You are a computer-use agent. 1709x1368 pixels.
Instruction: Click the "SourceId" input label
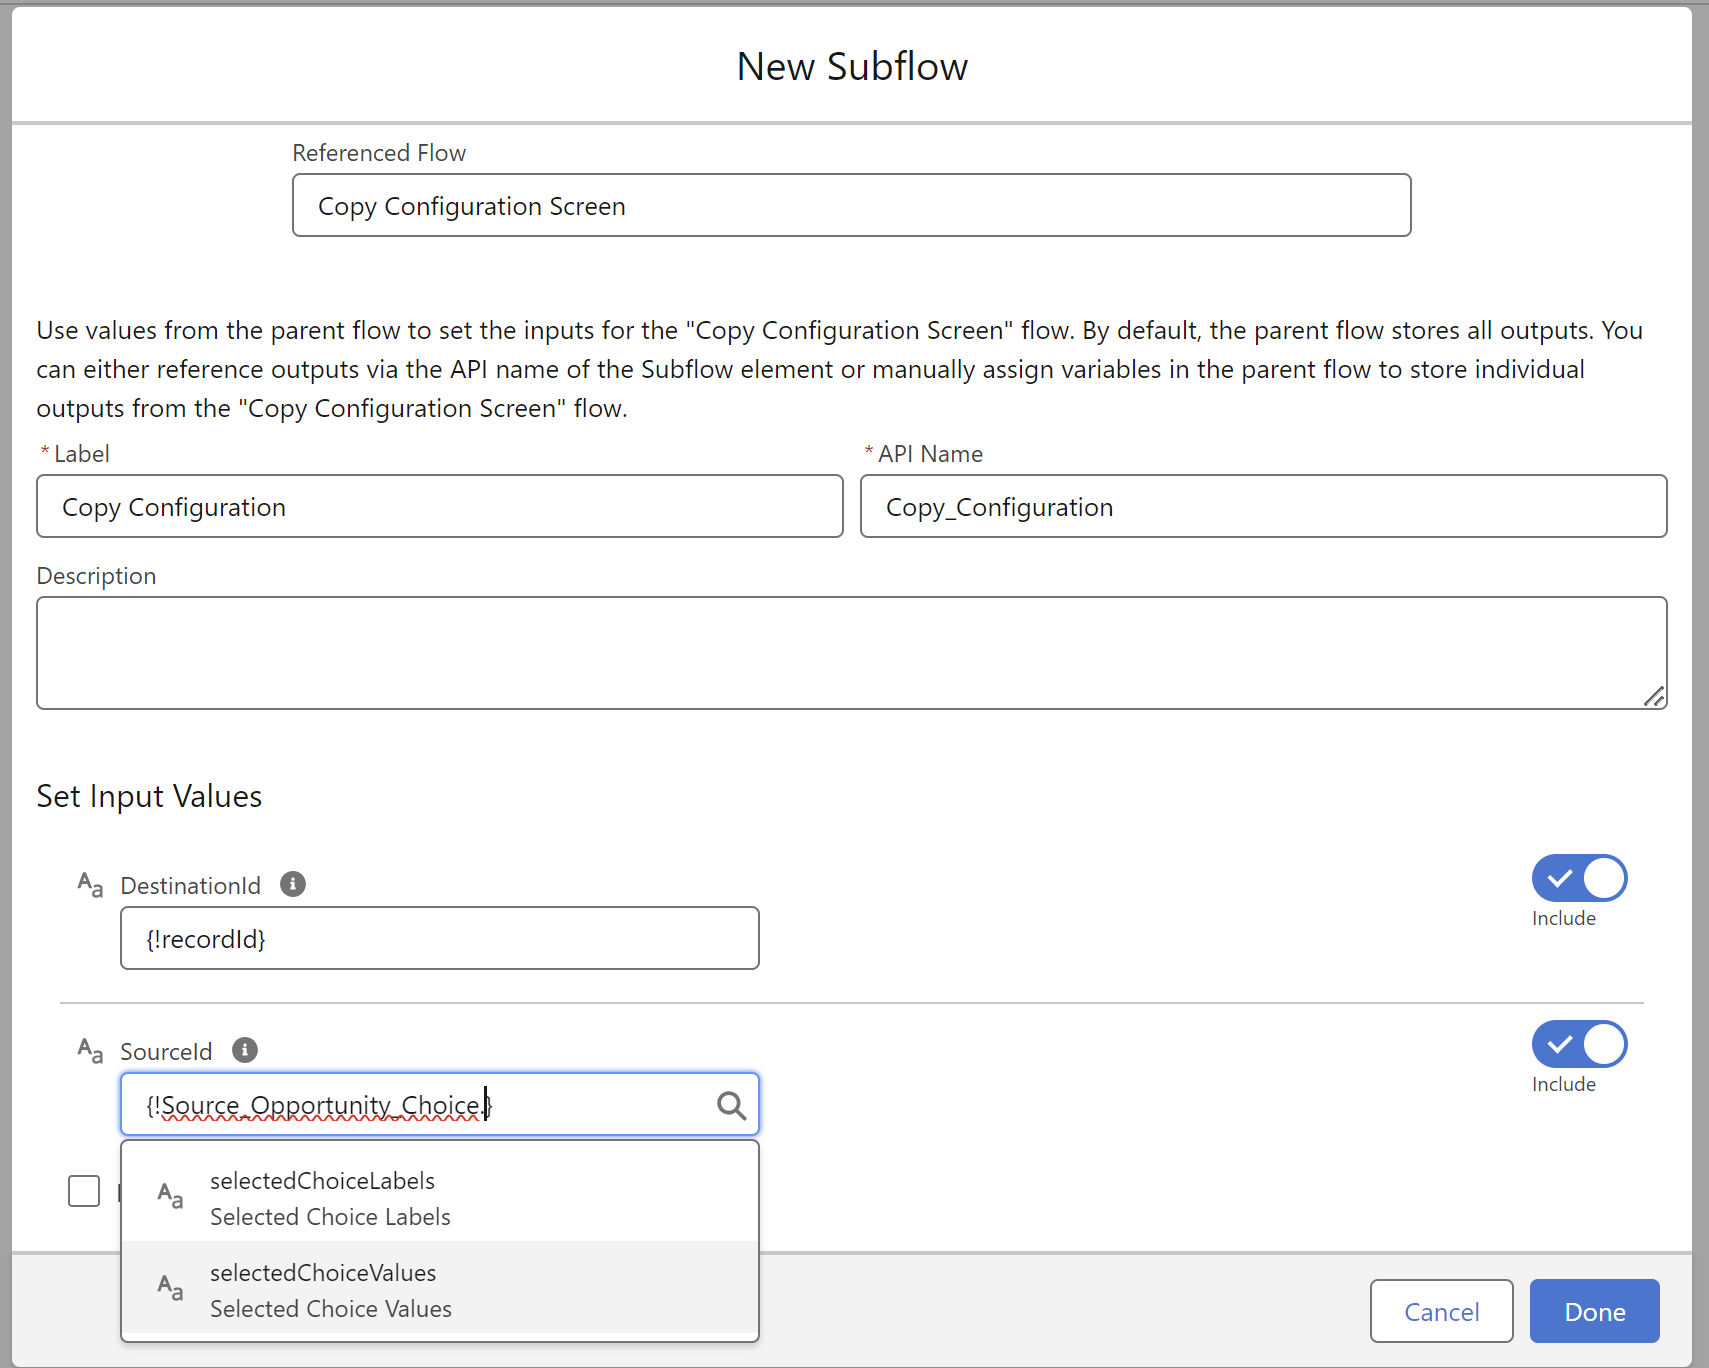click(x=166, y=1051)
